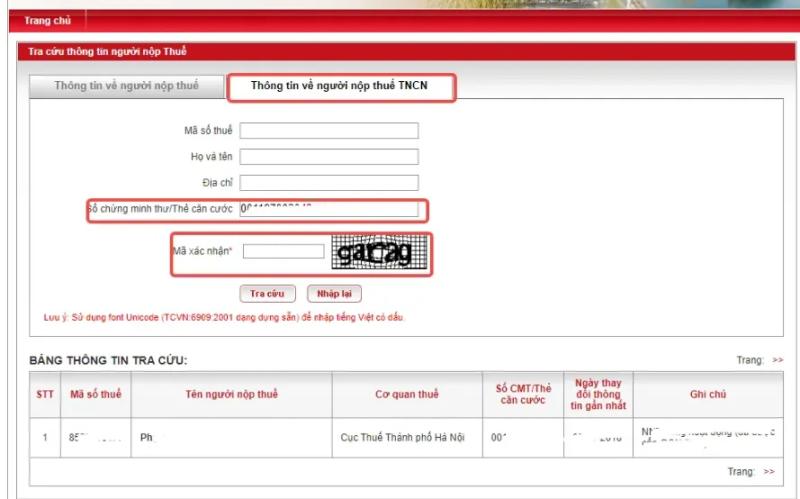Click into the Địa chỉ field
The height and width of the screenshot is (499, 800).
(x=328, y=183)
